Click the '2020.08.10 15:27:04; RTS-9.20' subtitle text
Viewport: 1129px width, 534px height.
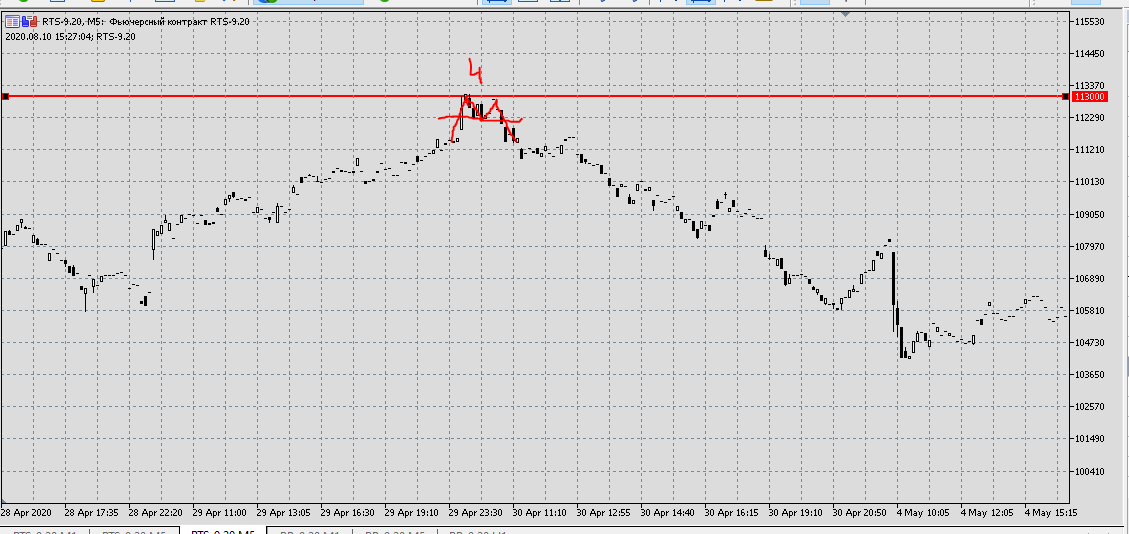coord(70,36)
